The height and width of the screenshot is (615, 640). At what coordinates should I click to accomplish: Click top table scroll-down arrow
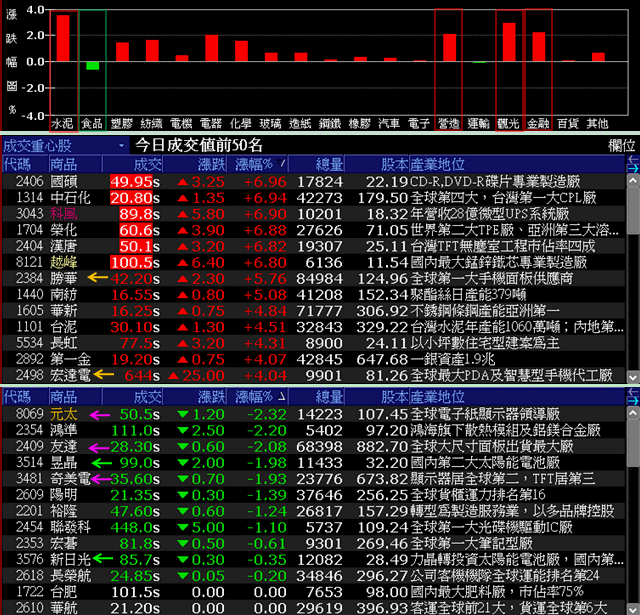[x=633, y=377]
